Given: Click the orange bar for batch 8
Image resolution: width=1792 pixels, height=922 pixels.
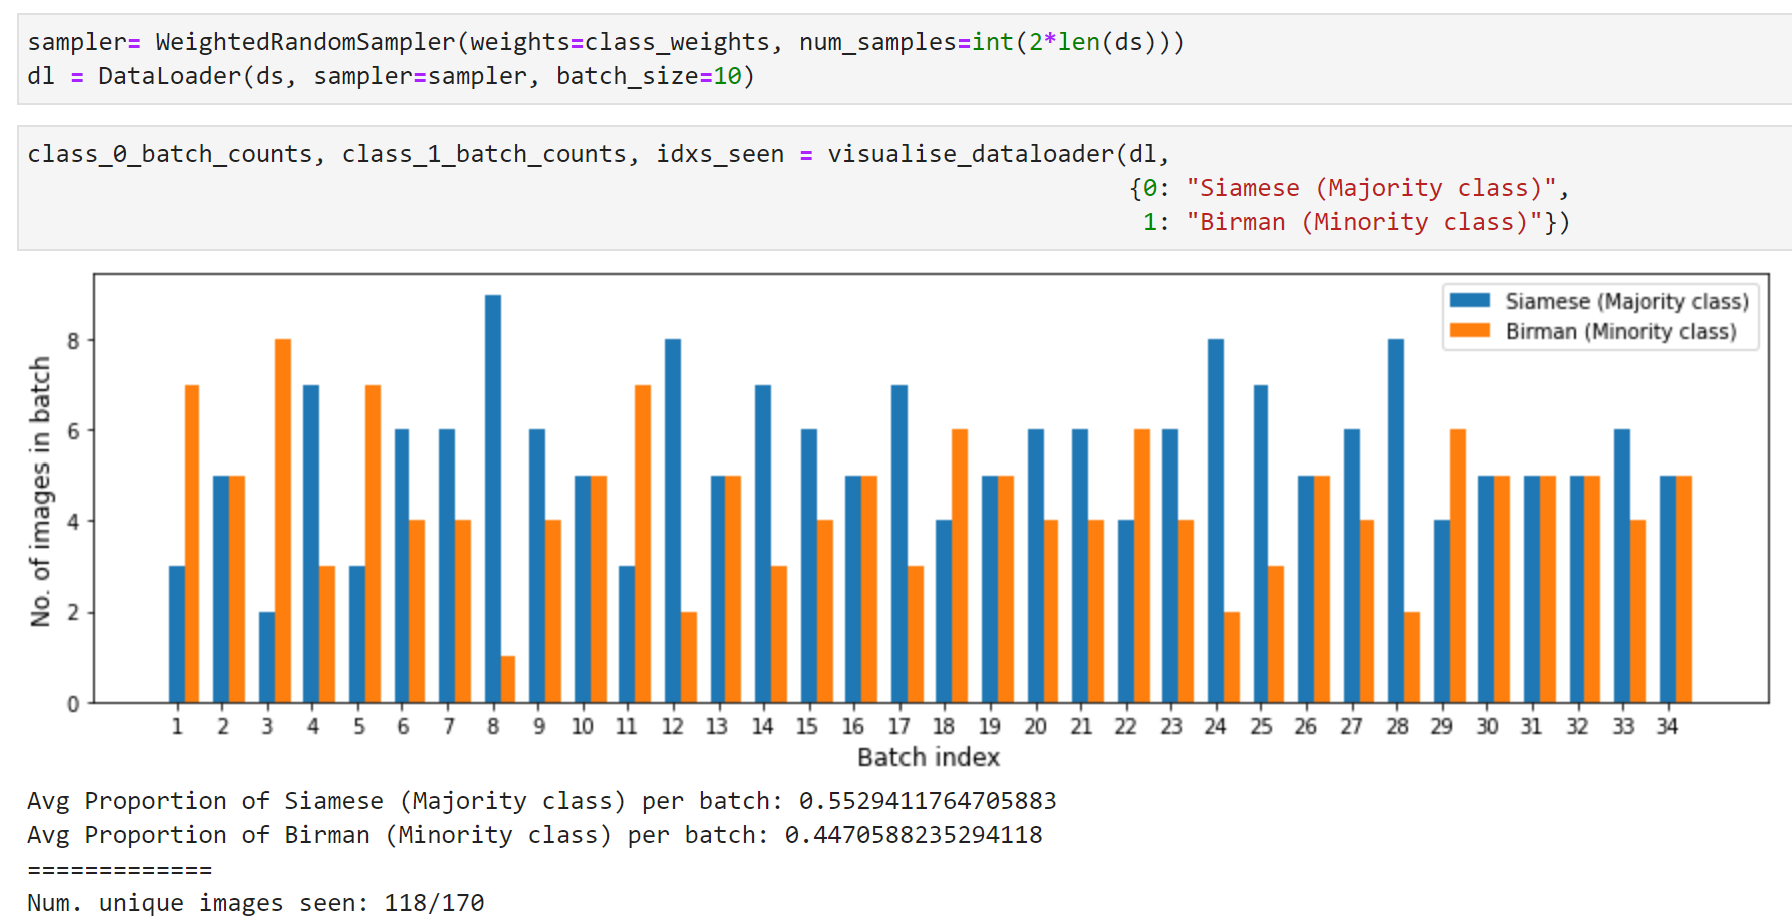Looking at the screenshot, I should click(x=508, y=680).
